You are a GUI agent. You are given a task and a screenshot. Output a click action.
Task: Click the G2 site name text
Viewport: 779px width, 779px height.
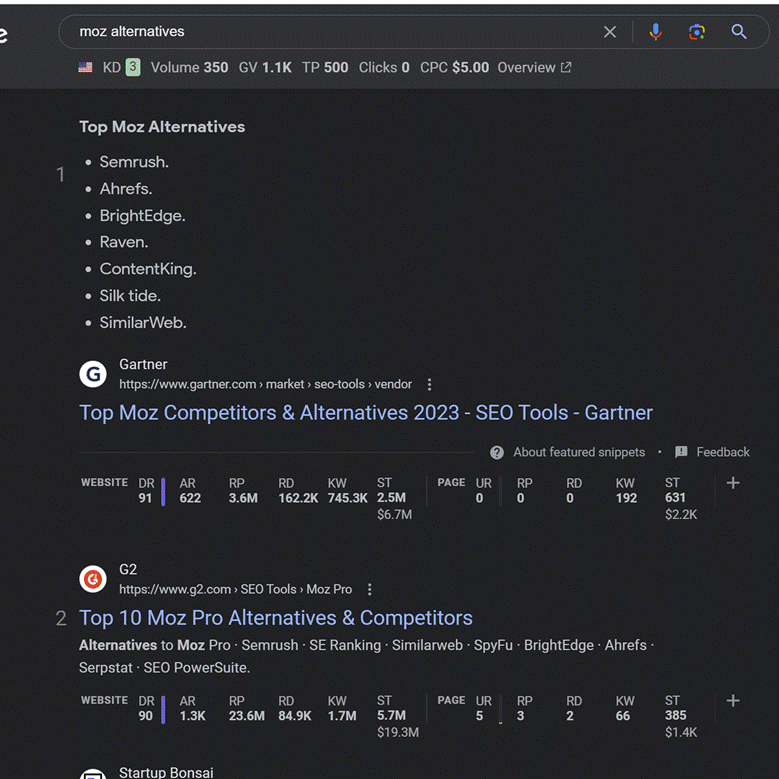coord(128,569)
